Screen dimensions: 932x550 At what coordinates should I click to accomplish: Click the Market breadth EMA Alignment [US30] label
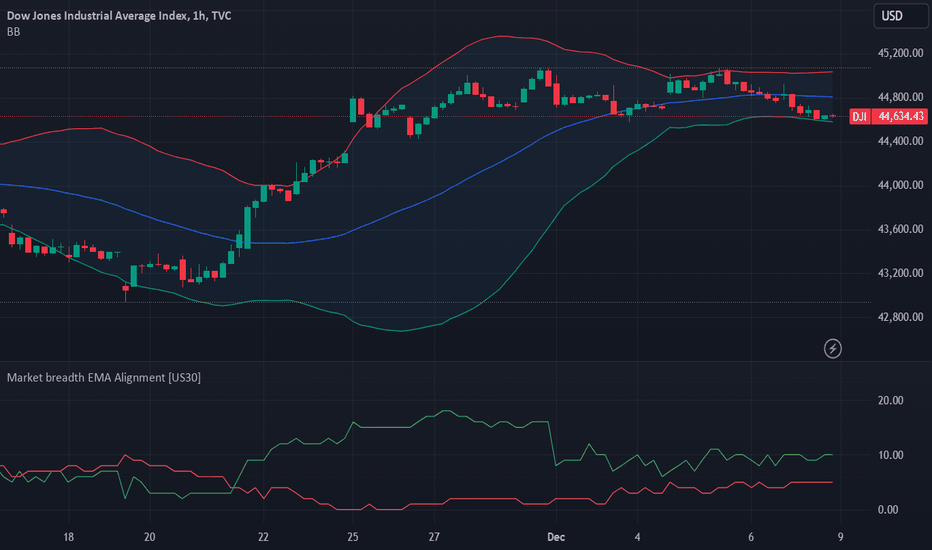(x=103, y=378)
